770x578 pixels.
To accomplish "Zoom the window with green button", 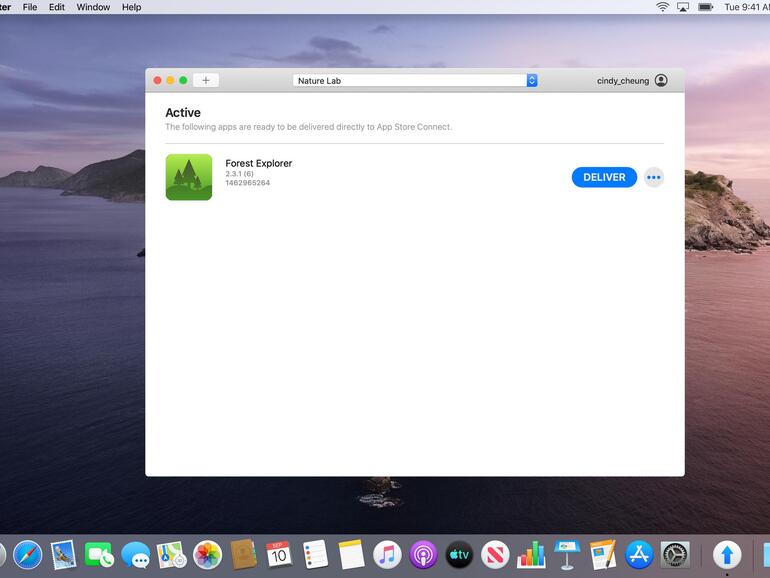I will tap(183, 80).
